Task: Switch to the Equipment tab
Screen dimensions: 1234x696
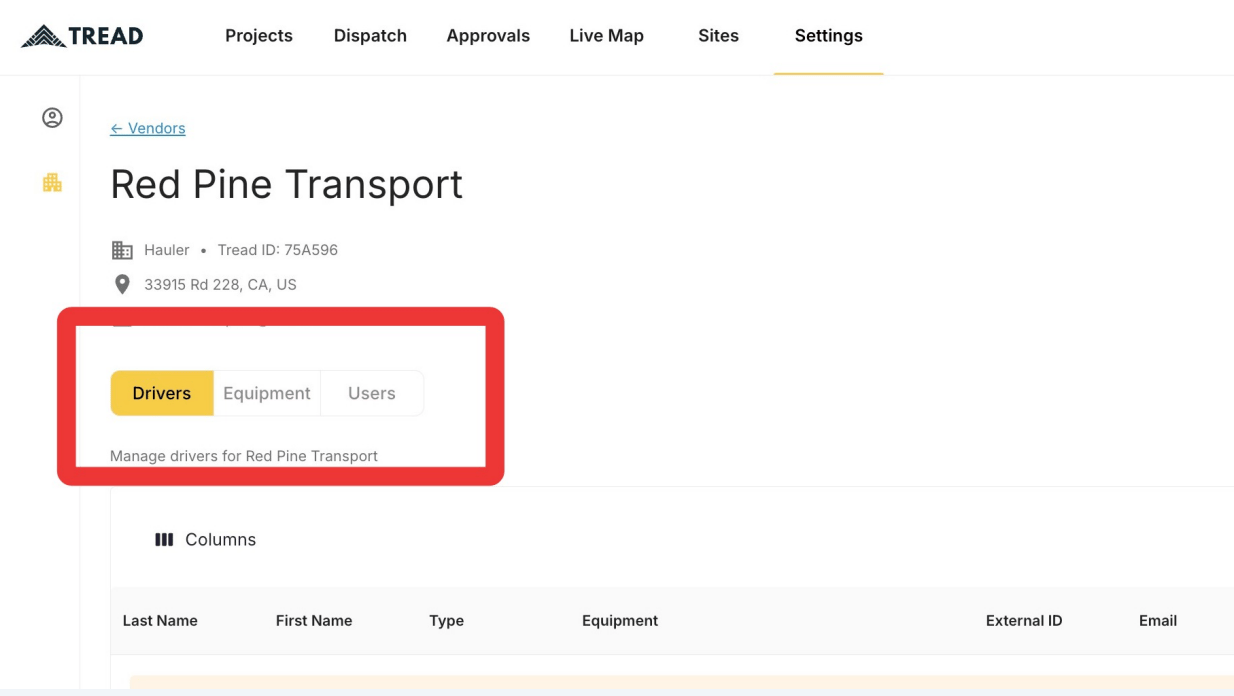Action: click(267, 393)
